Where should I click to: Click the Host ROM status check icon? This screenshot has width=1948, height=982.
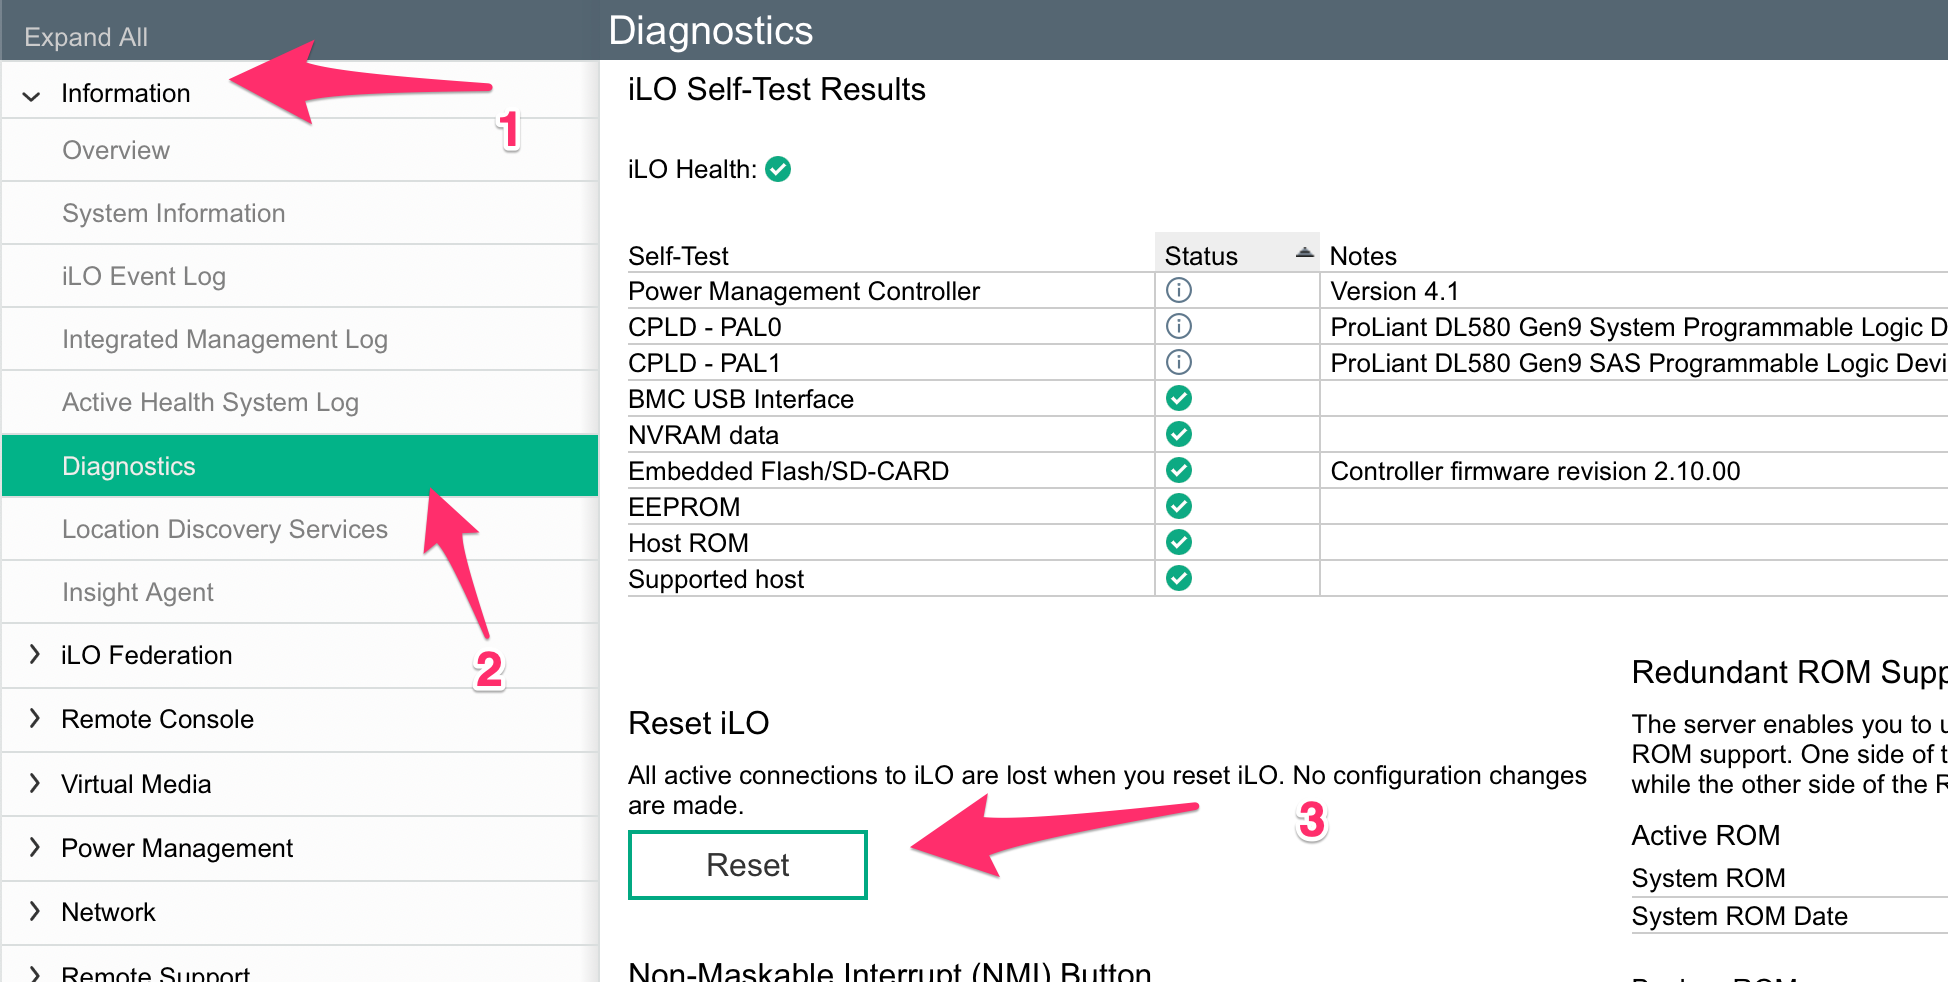point(1179,542)
